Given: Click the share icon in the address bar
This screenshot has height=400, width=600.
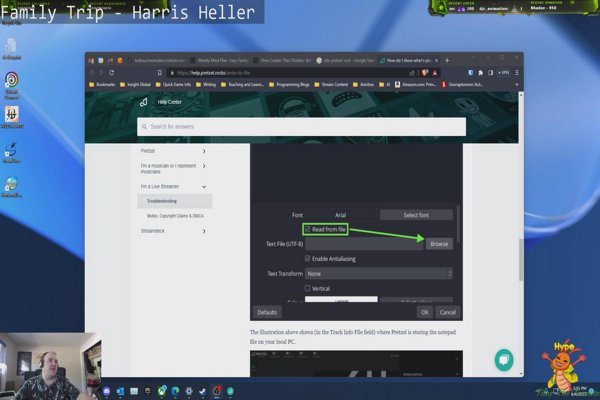Looking at the screenshot, I should pyautogui.click(x=412, y=73).
